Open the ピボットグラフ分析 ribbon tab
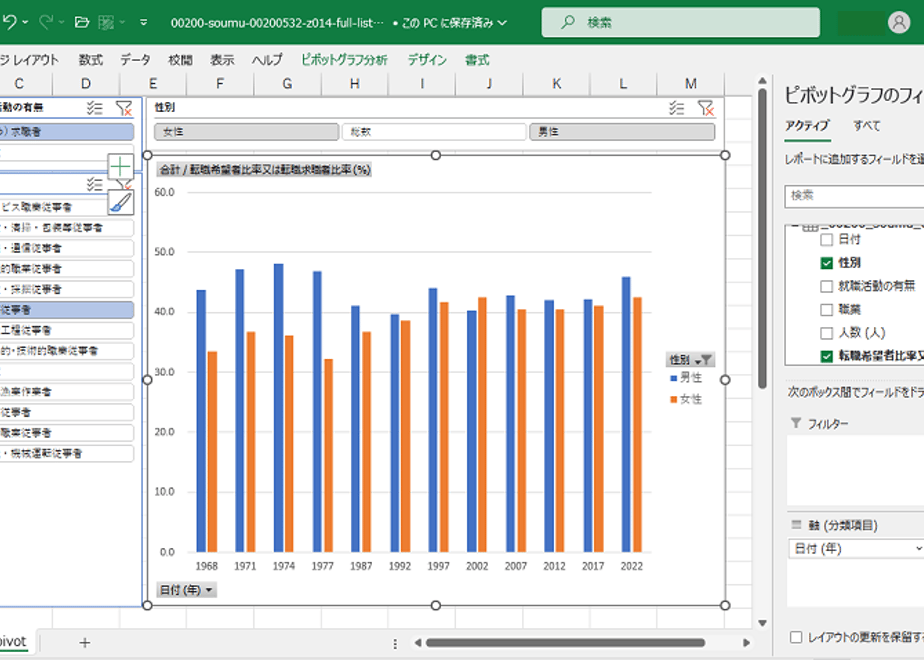 pyautogui.click(x=345, y=60)
